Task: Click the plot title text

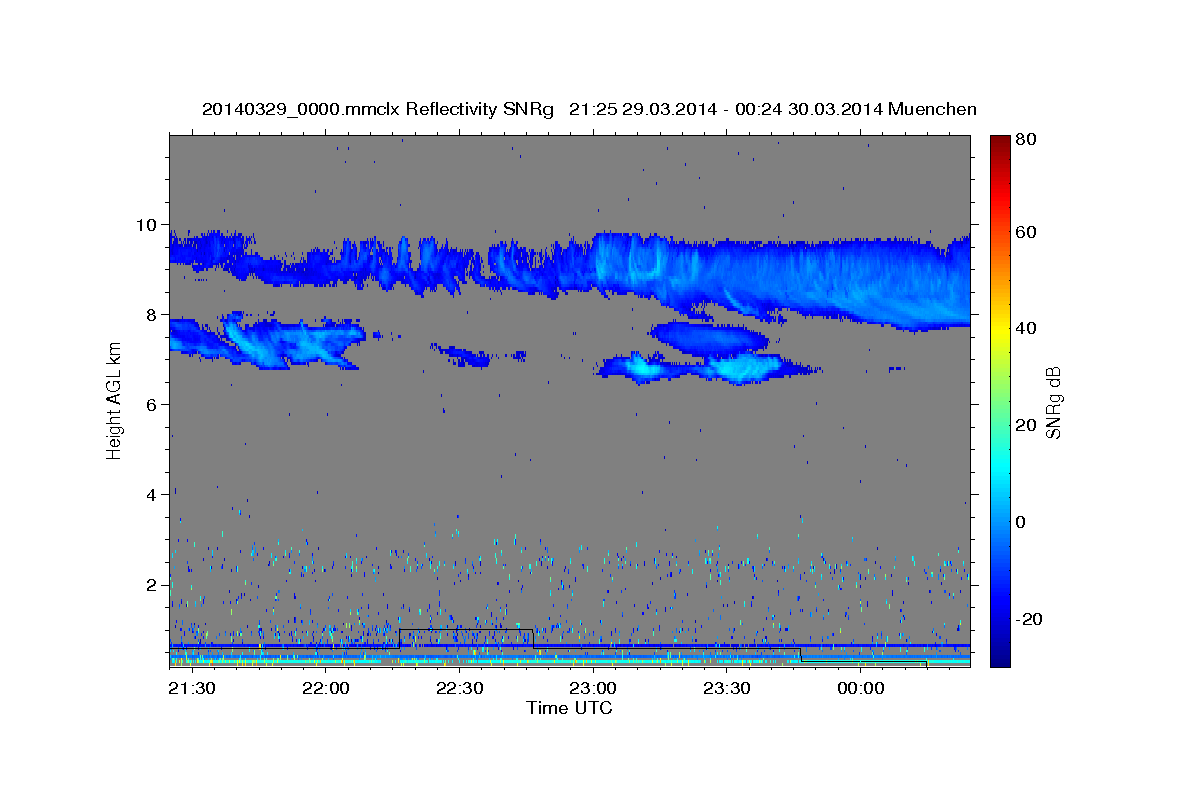Action: (x=589, y=109)
